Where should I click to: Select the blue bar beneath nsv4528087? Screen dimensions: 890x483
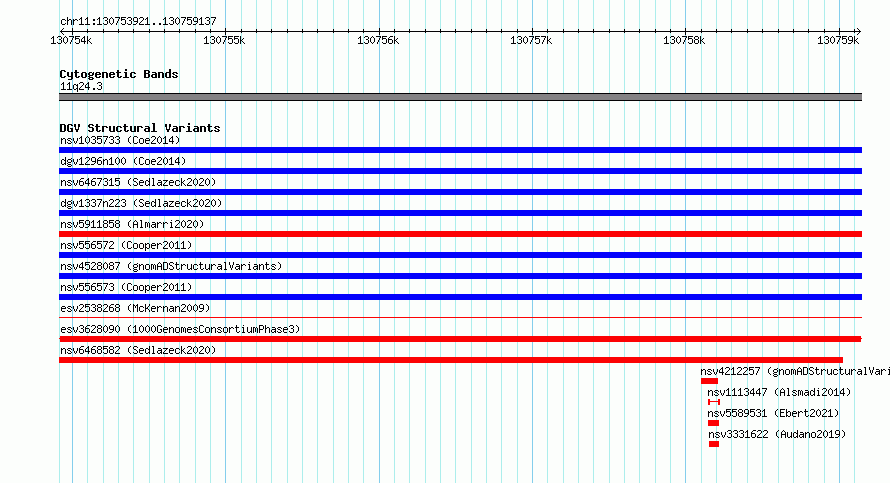(460, 276)
